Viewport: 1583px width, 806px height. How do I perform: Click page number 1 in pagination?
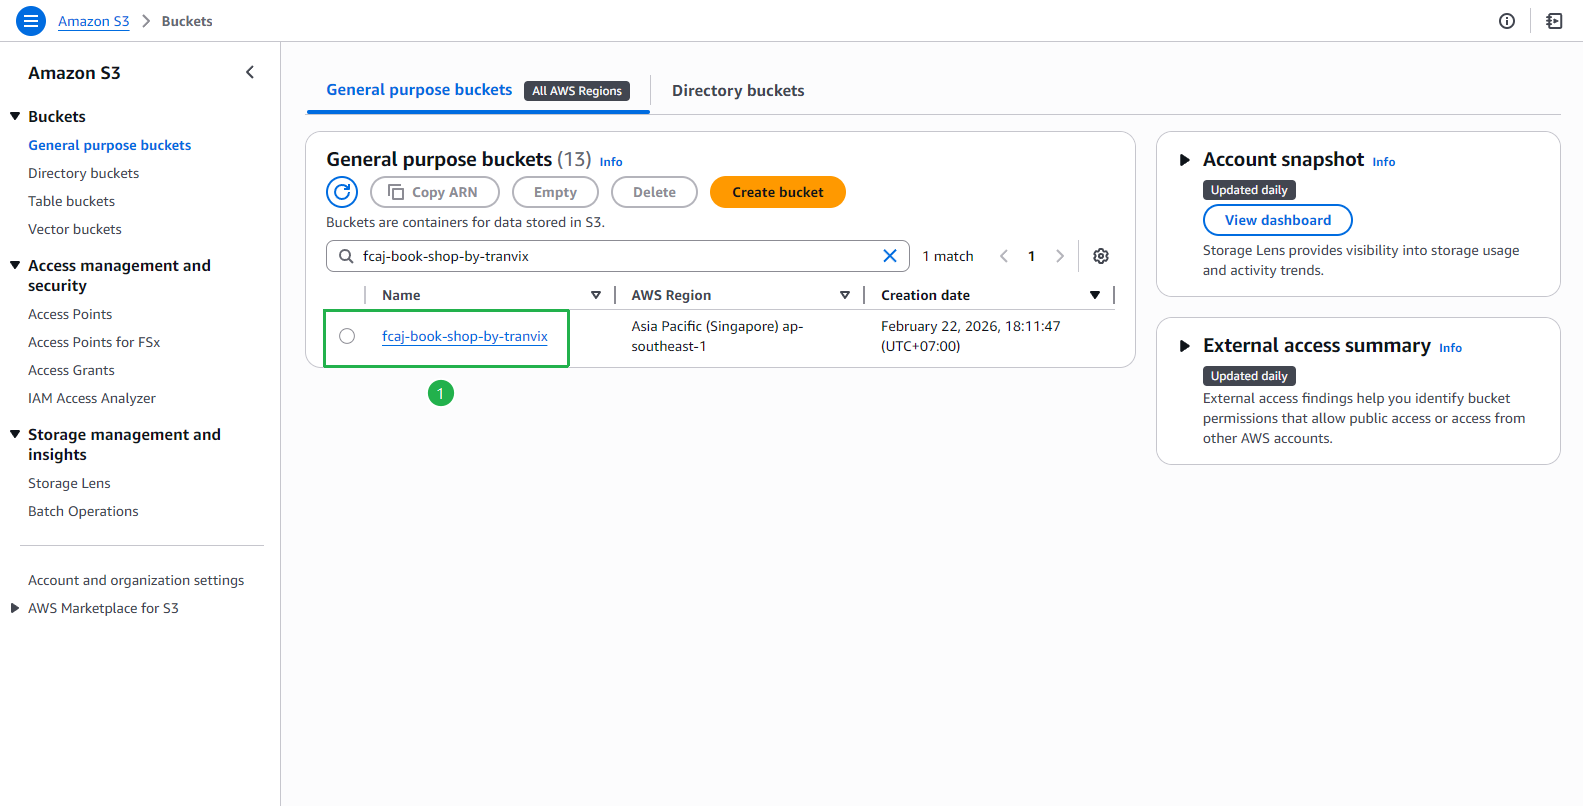[x=1032, y=256]
